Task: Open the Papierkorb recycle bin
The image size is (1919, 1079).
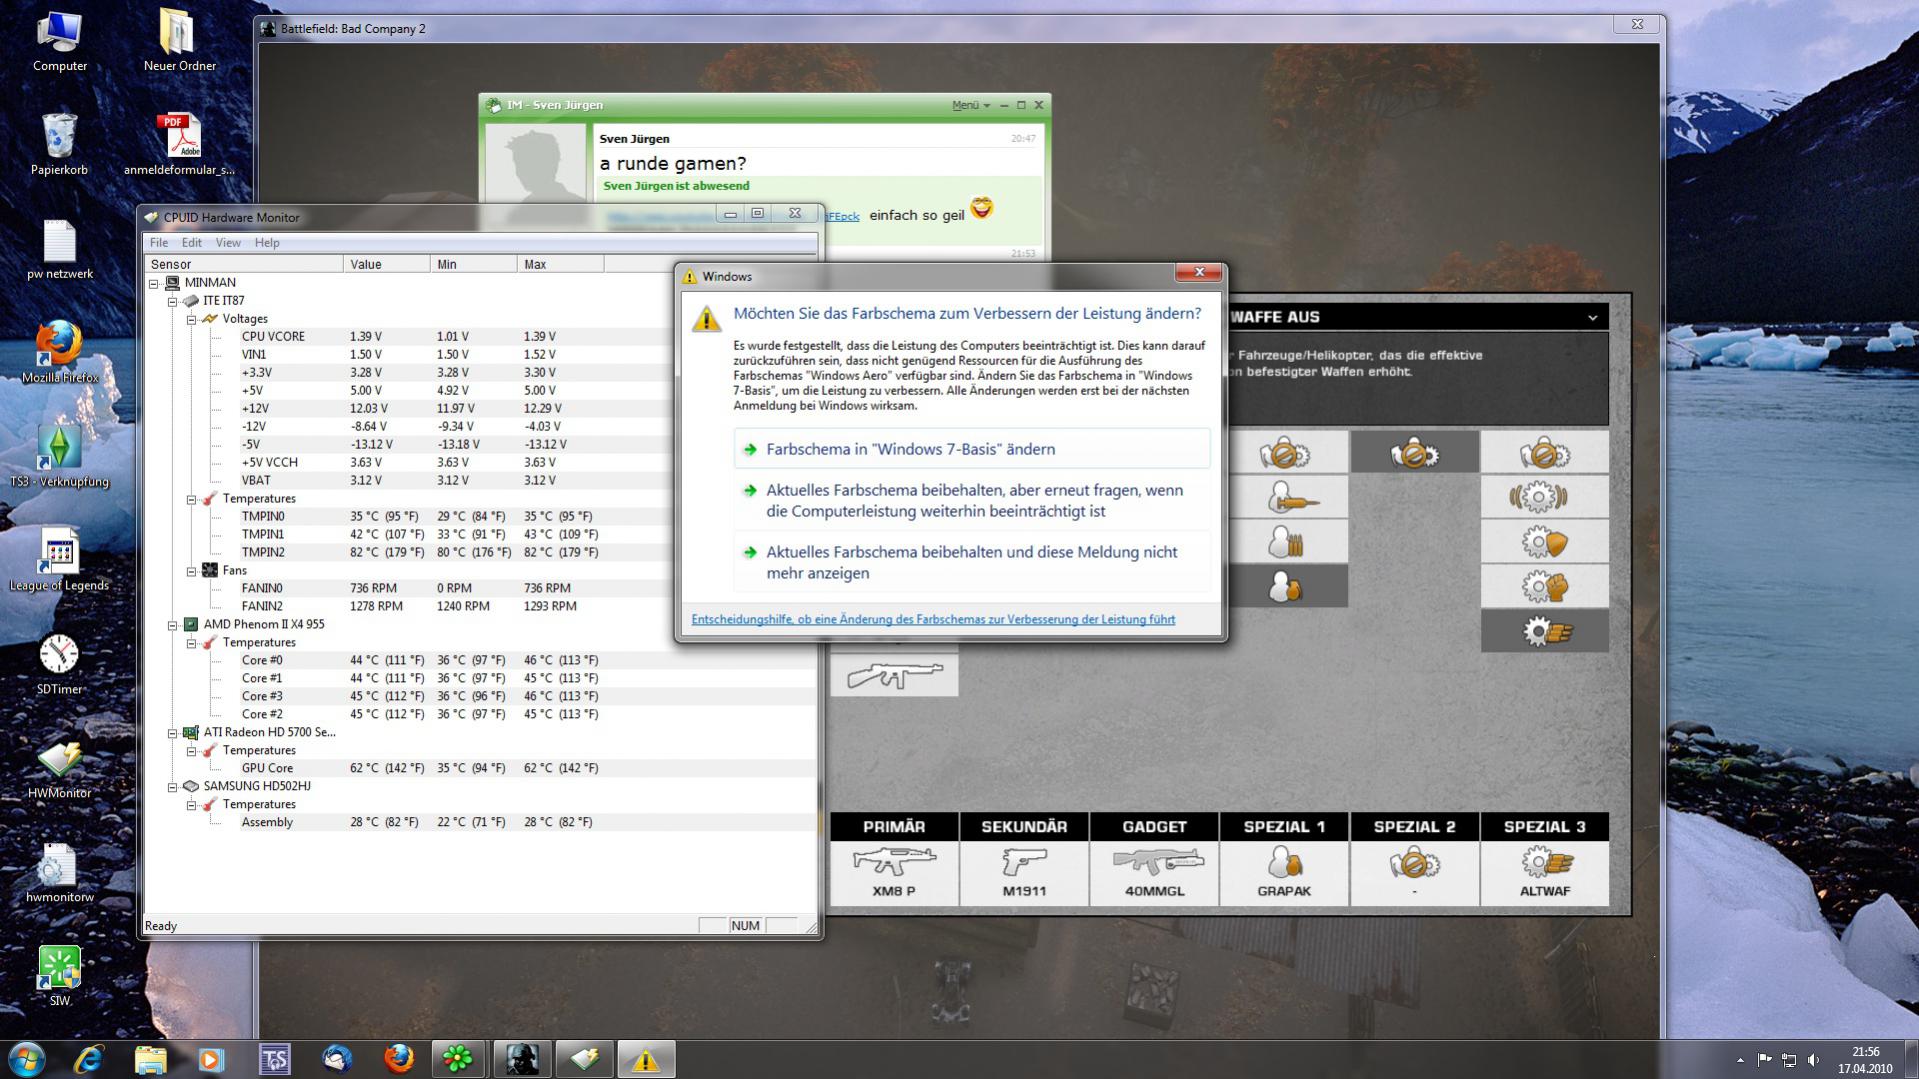Action: click(x=59, y=145)
